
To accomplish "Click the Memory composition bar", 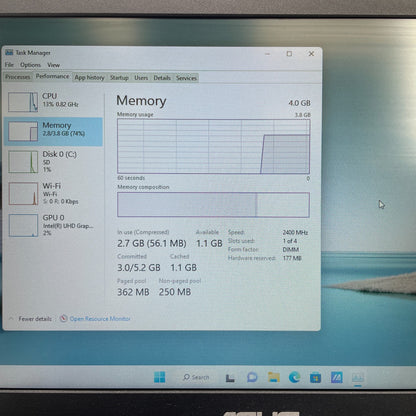I will click(213, 205).
